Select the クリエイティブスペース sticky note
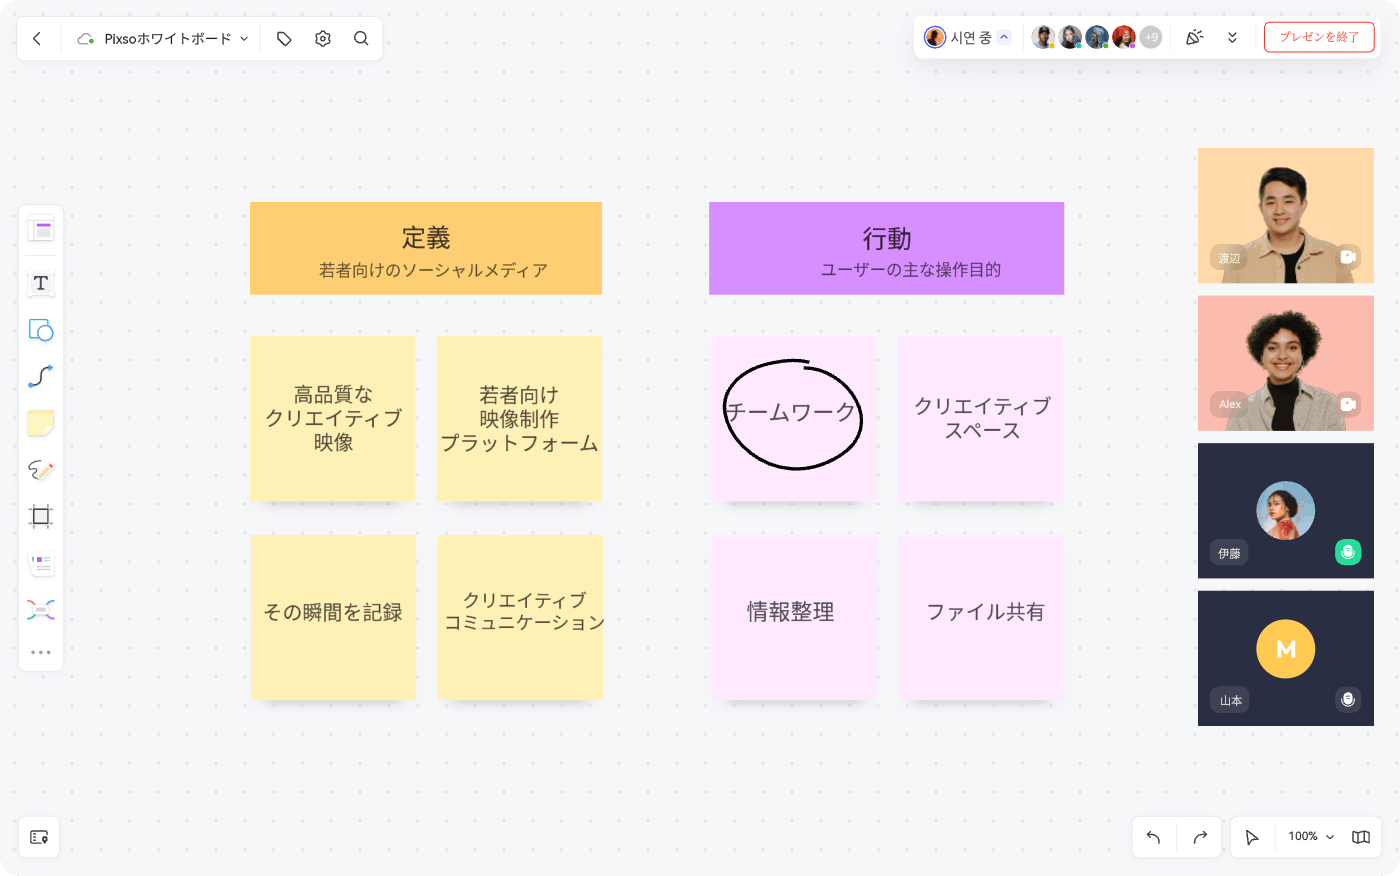The width and height of the screenshot is (1400, 876). pos(980,418)
